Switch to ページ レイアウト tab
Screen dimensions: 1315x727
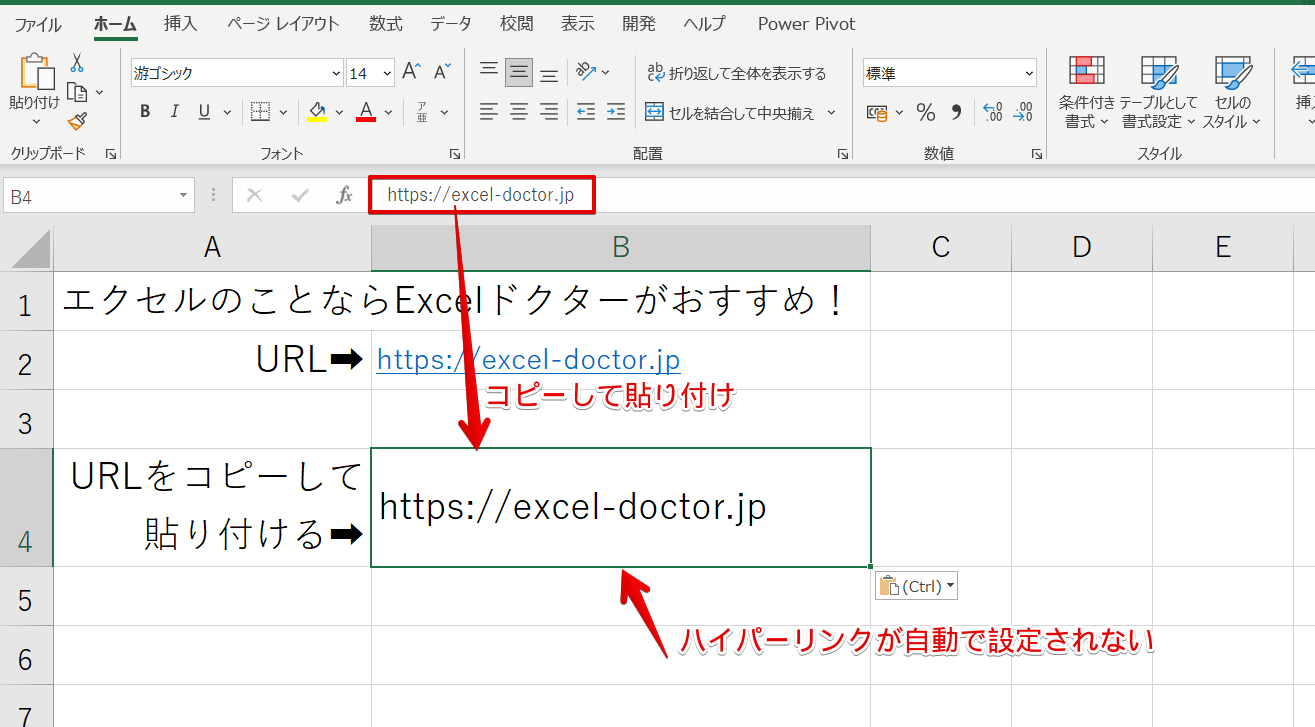[283, 24]
